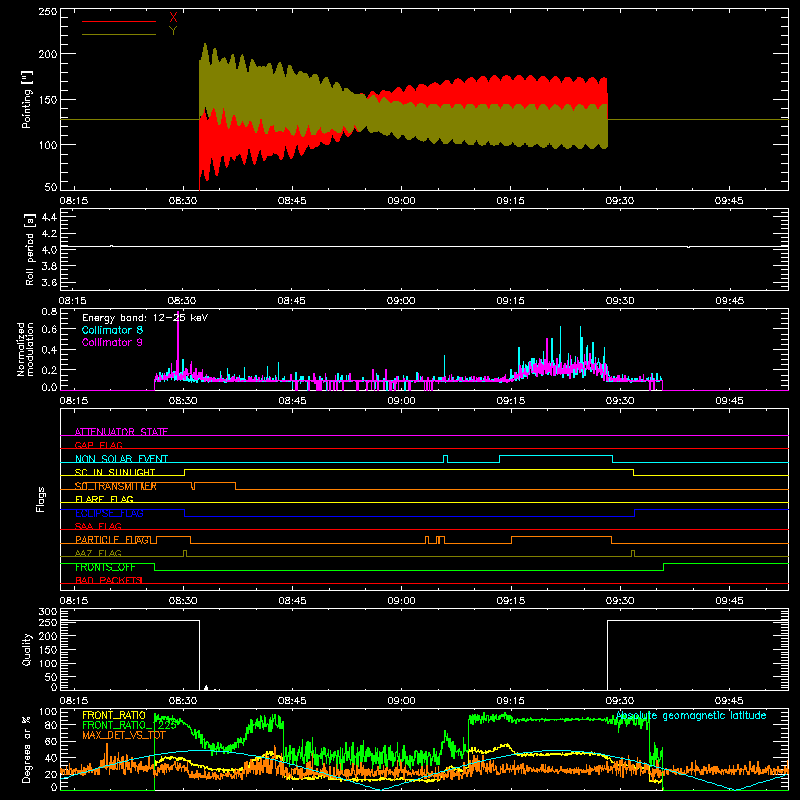
Task: Click the ATTENUATOR_STATE flag label
Action: coord(121,432)
